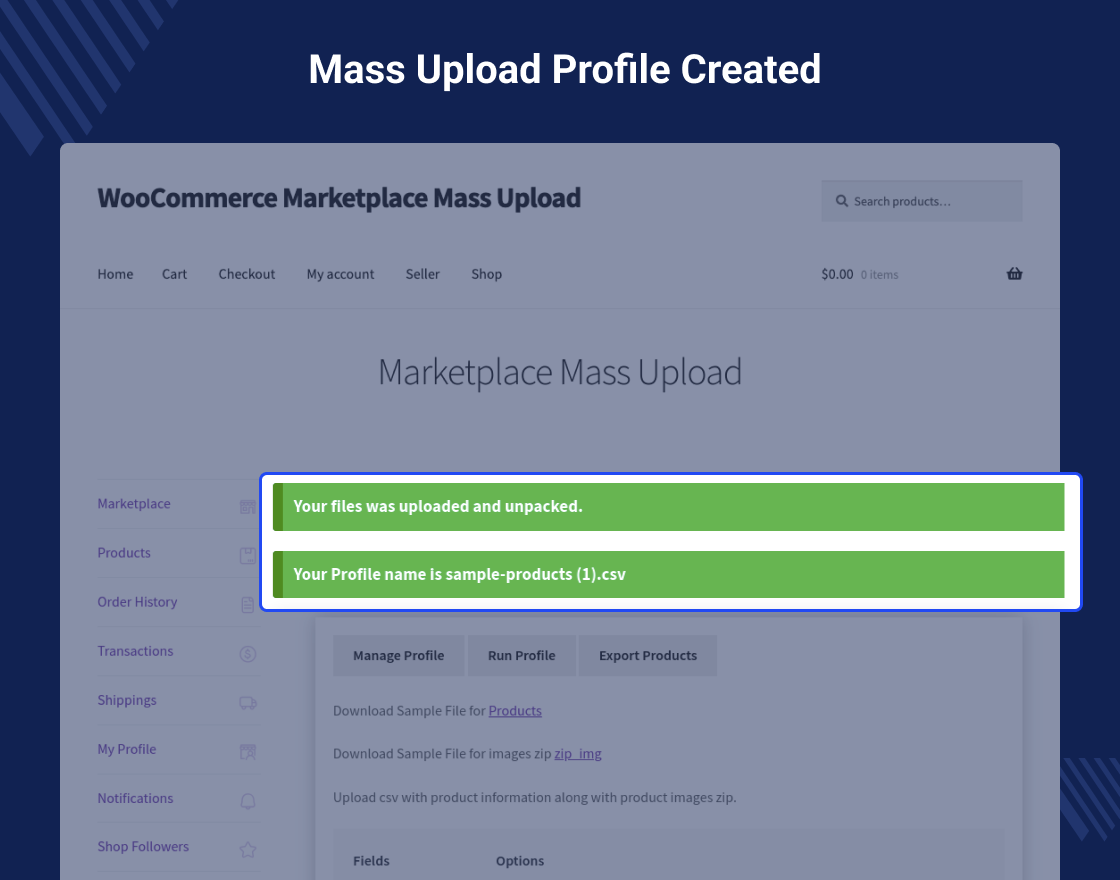Click the search magnifier icon
Image resolution: width=1120 pixels, height=880 pixels.
point(842,201)
